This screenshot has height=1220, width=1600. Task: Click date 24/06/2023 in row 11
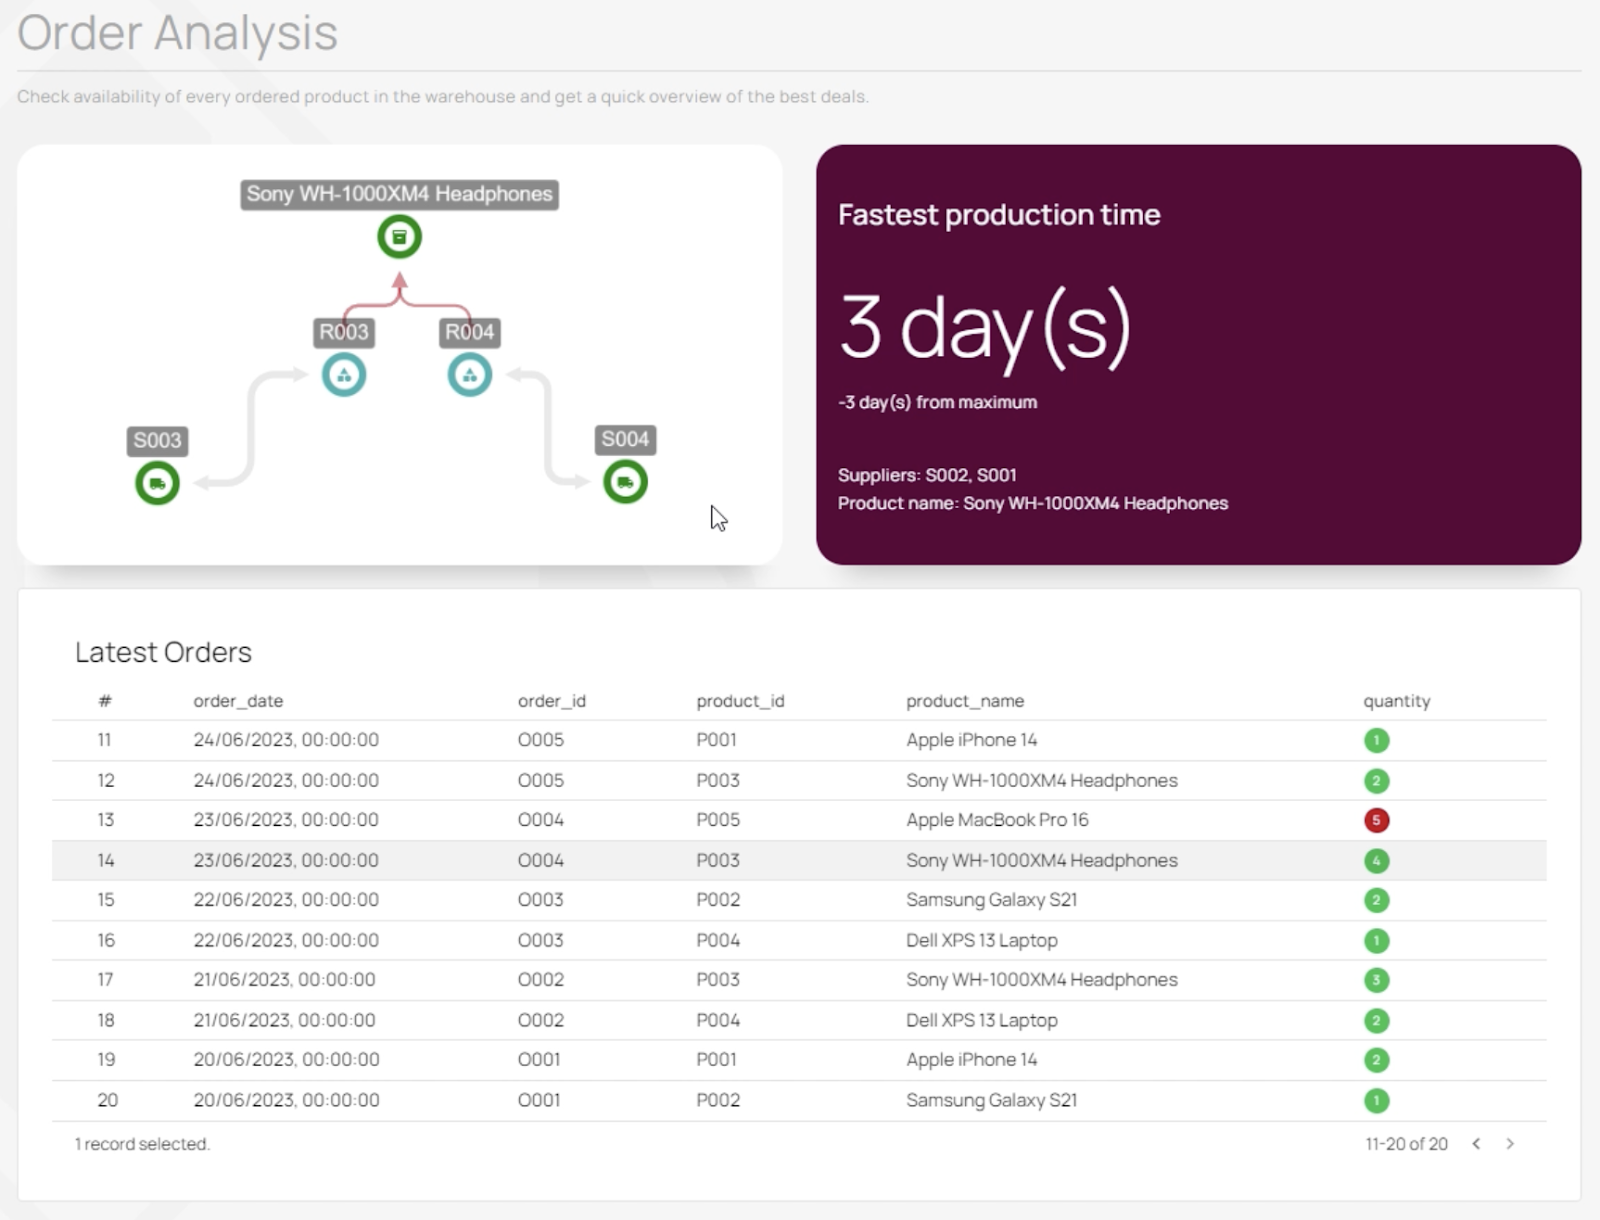click(x=286, y=740)
